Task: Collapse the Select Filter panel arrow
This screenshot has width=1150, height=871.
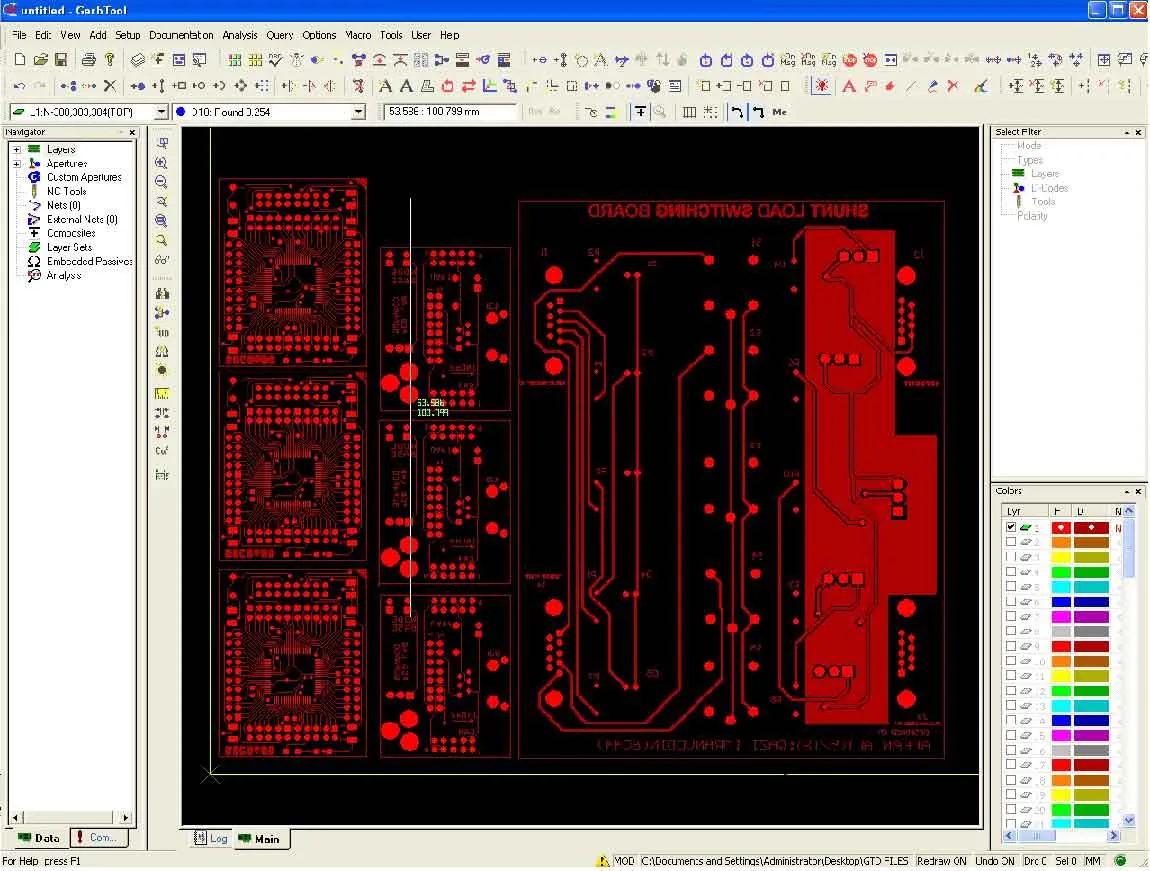Action: click(1127, 133)
